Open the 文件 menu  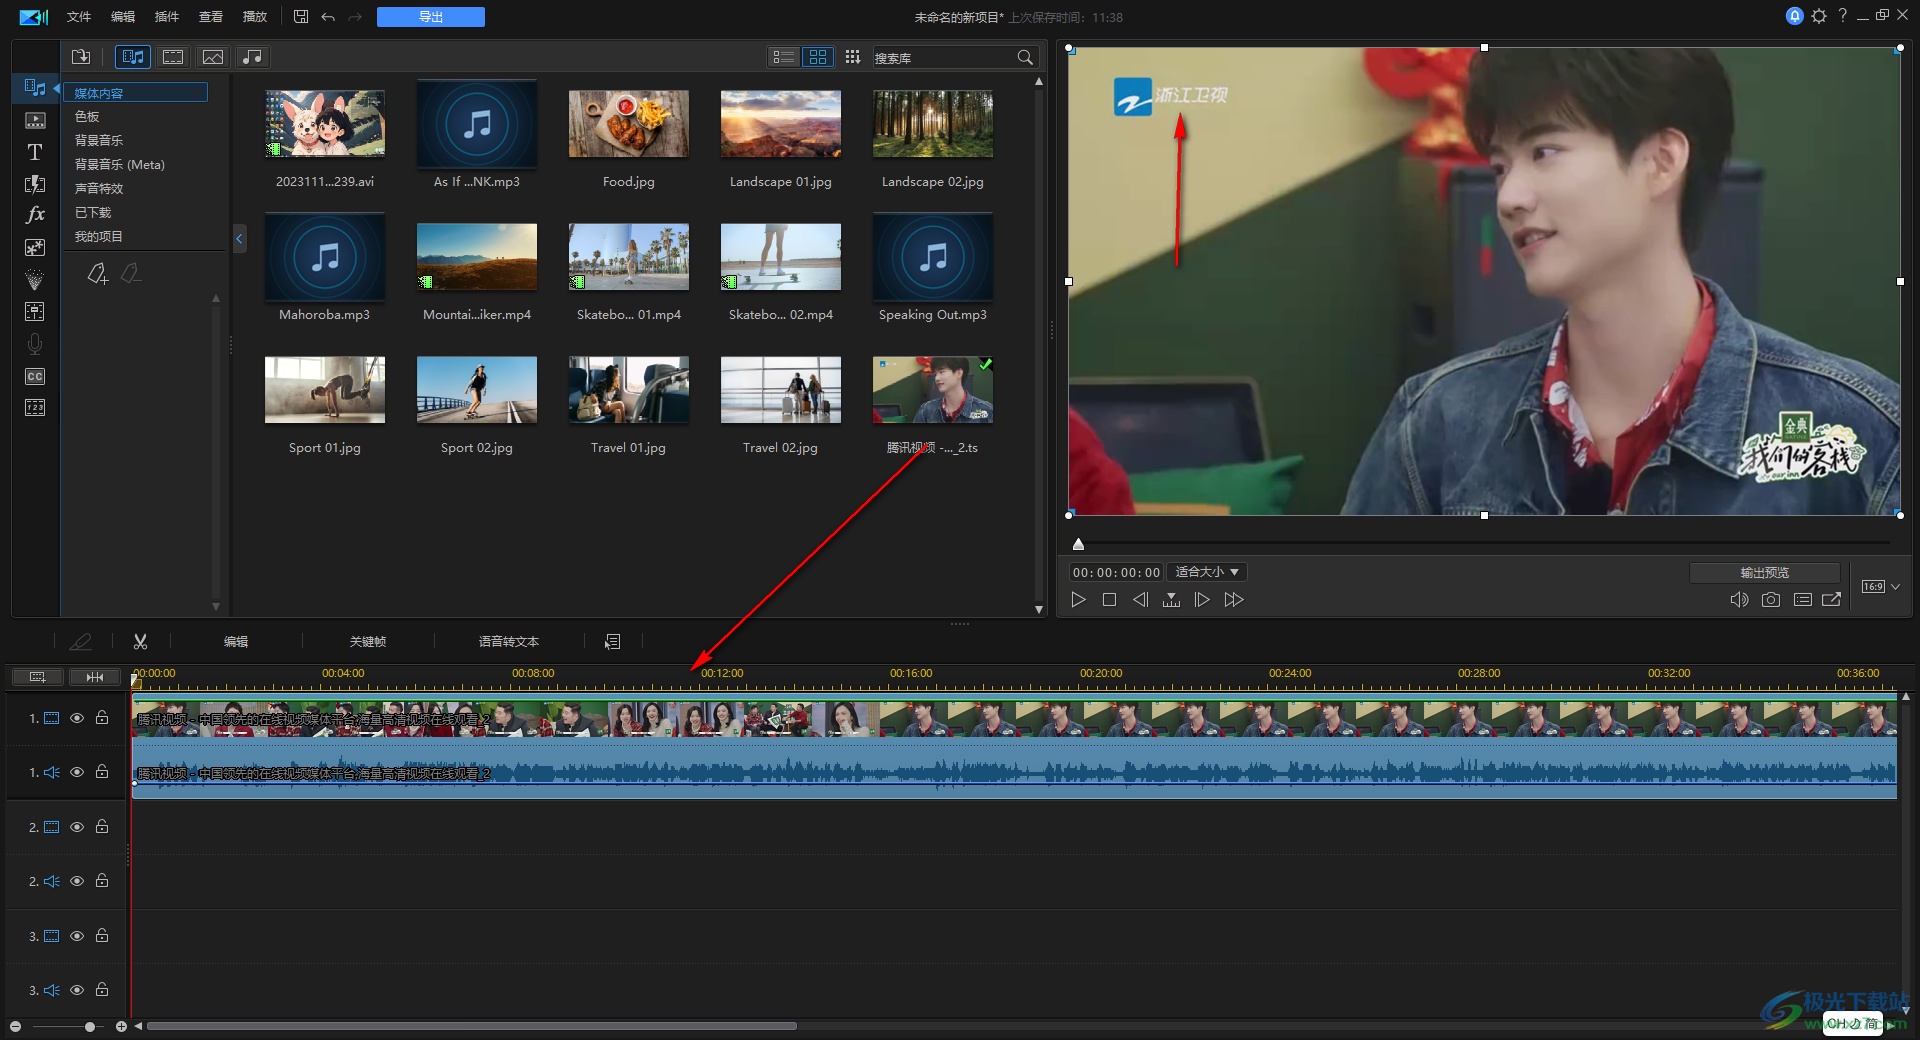coord(79,17)
